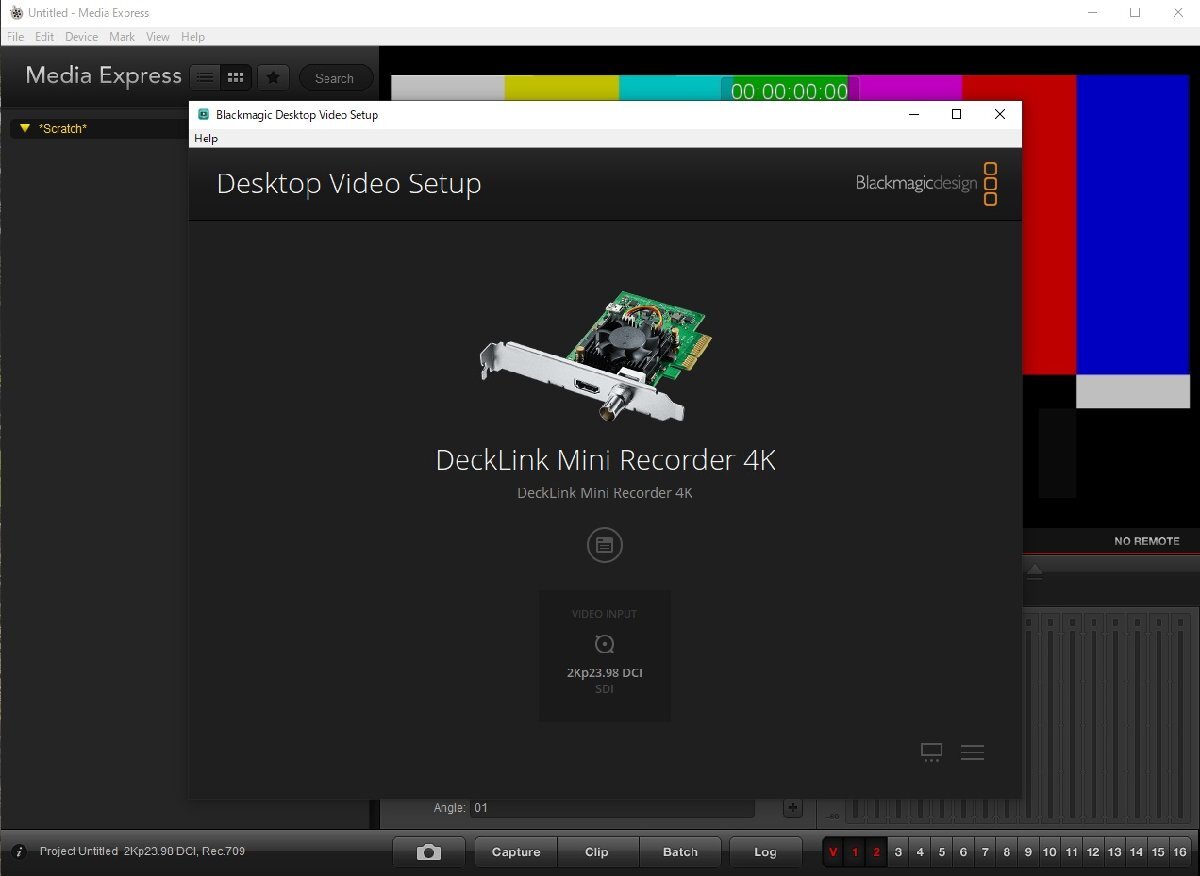1200x876 pixels.
Task: Open the View menu in Media Express
Action: 158,37
